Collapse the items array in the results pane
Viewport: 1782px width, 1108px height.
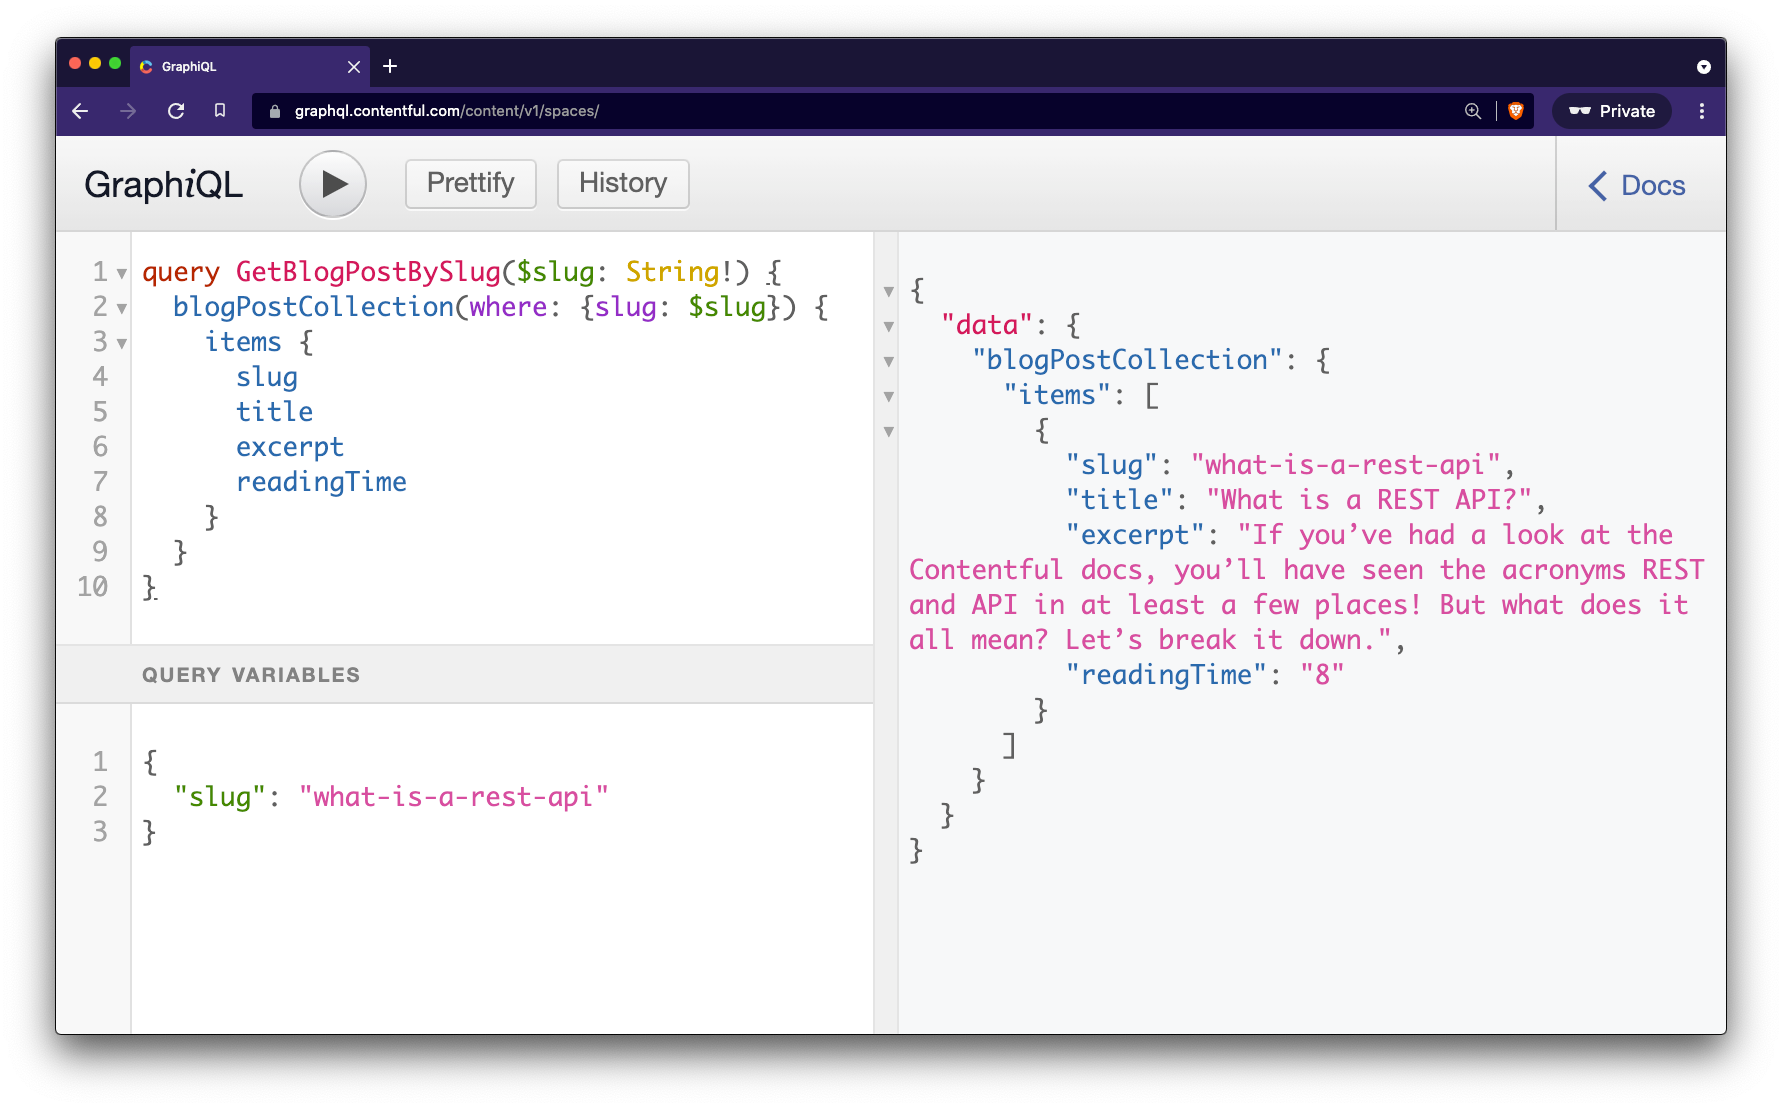888,396
